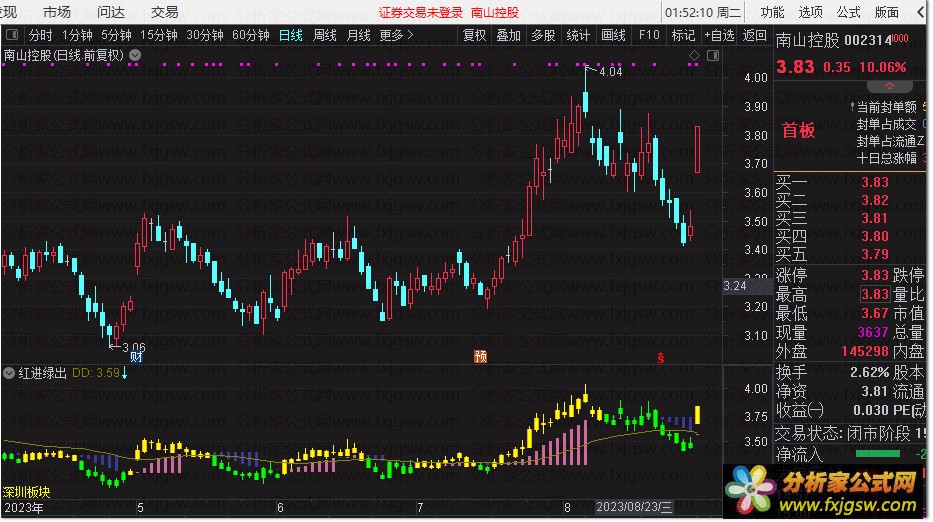The width and height of the screenshot is (933, 522).
Task: Click the 多股 multi-stock button
Action: click(543, 35)
